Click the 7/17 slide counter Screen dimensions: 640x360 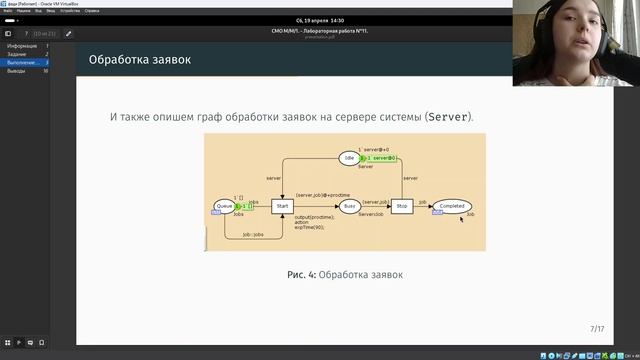pyautogui.click(x=597, y=329)
